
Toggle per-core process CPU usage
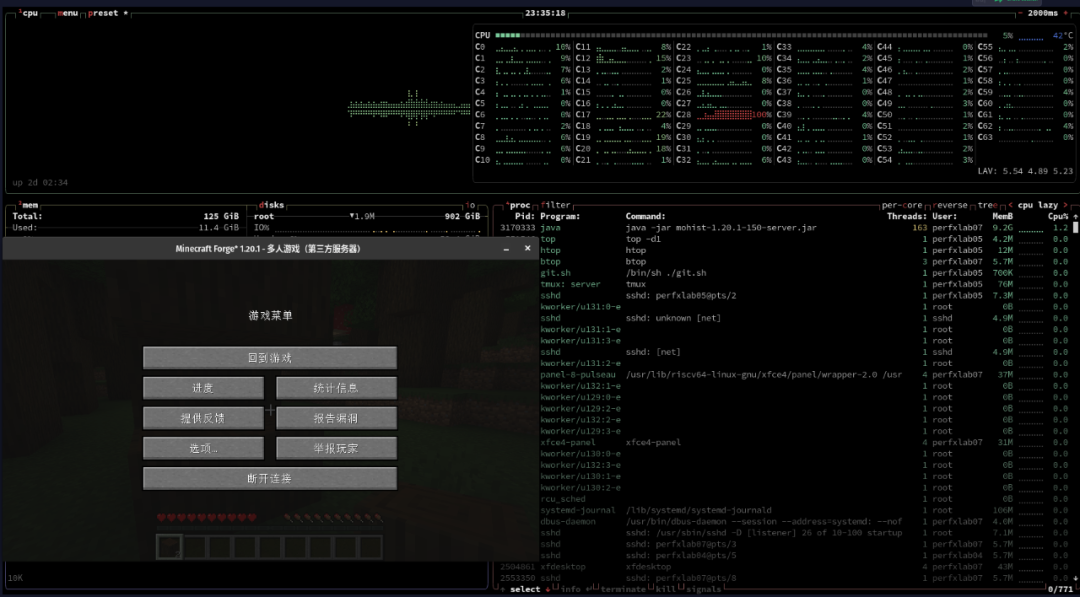point(903,205)
